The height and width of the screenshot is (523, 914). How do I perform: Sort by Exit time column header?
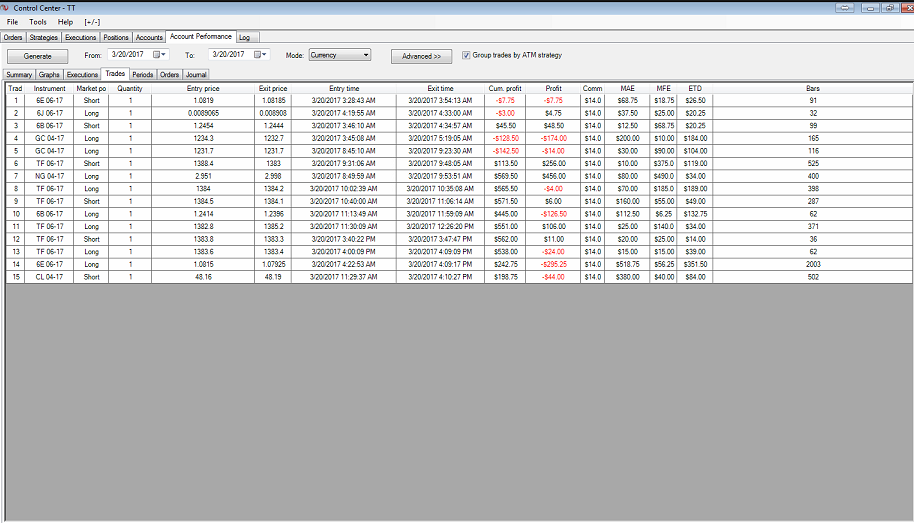tap(440, 89)
